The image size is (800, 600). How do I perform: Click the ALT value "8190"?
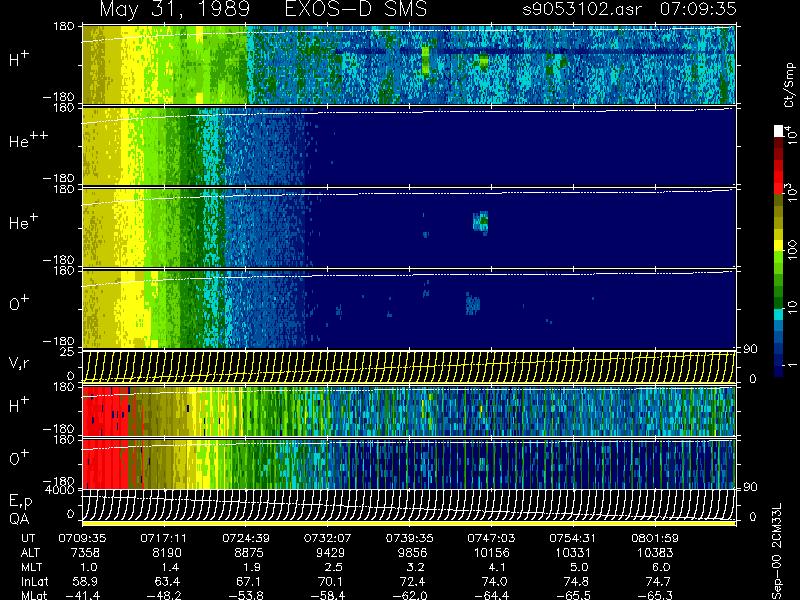tap(165, 553)
